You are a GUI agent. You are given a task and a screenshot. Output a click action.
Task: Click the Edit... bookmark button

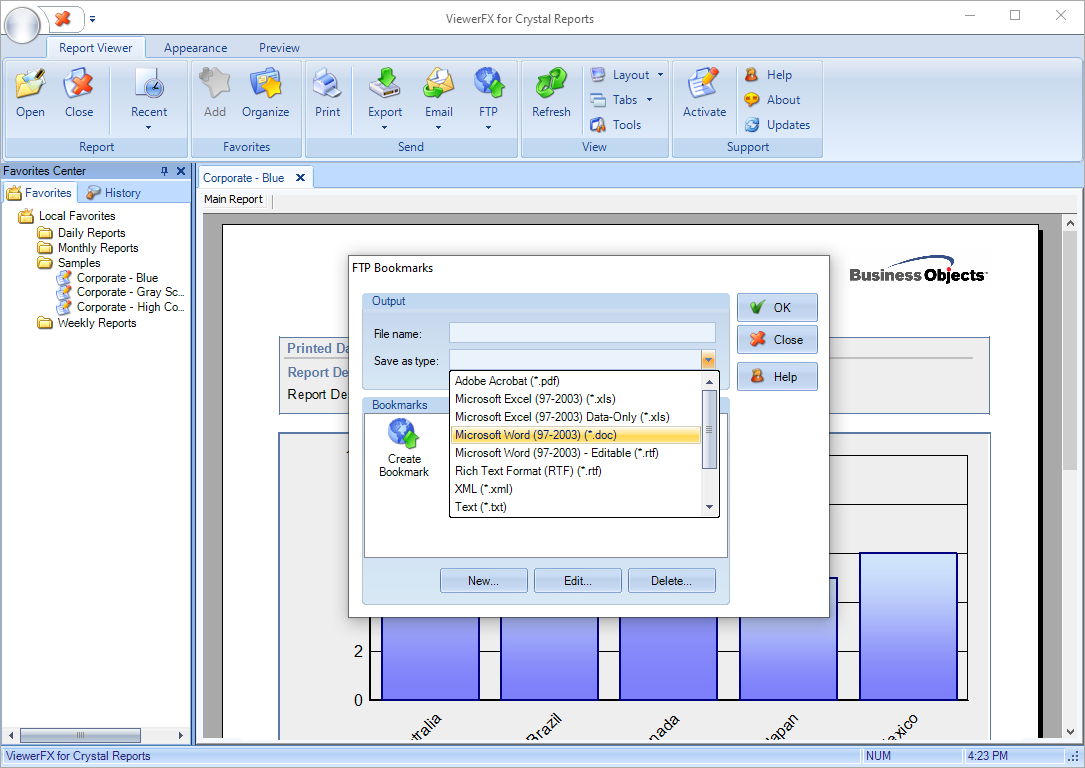(x=578, y=580)
